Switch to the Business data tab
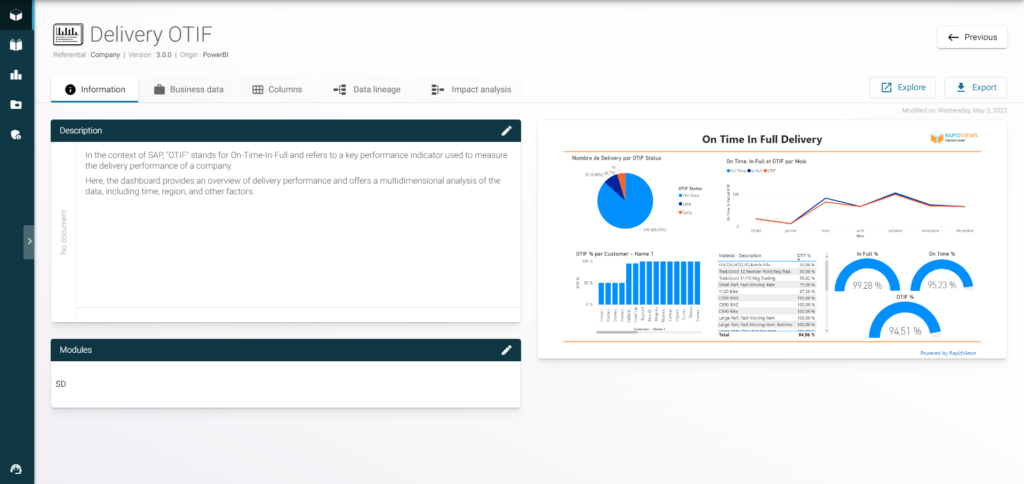Screen dimensions: 1024x484 point(188,89)
